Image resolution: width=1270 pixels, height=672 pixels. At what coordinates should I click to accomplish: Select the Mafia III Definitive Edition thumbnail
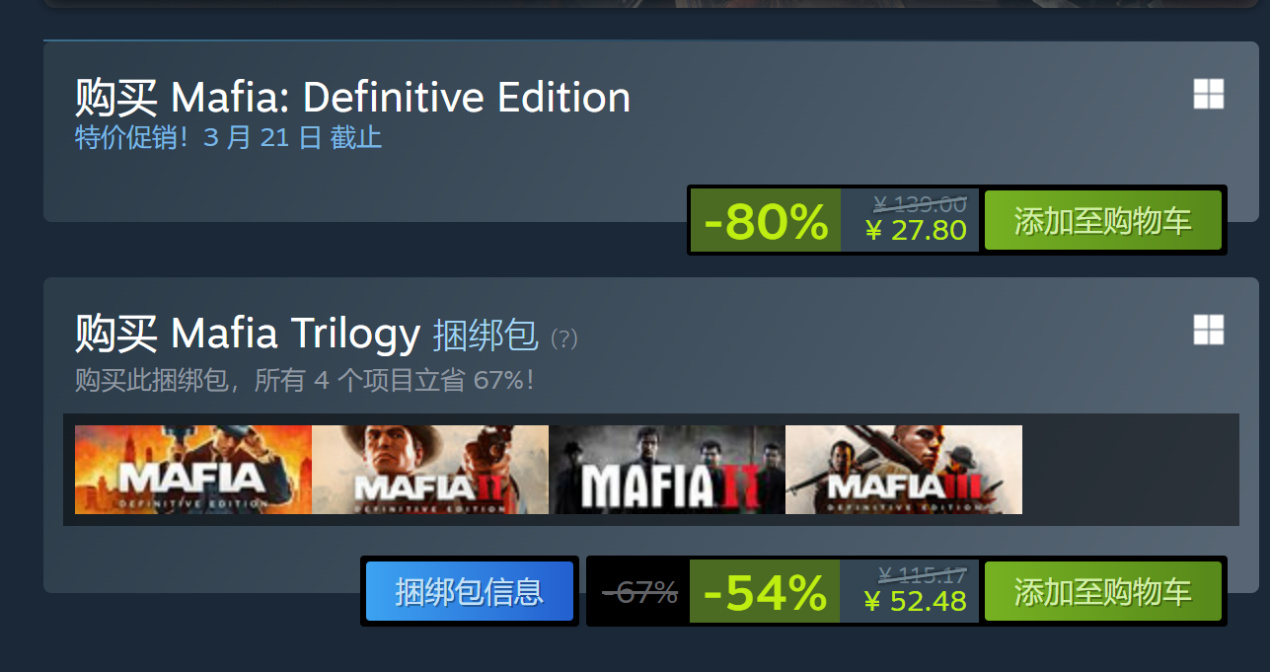904,470
